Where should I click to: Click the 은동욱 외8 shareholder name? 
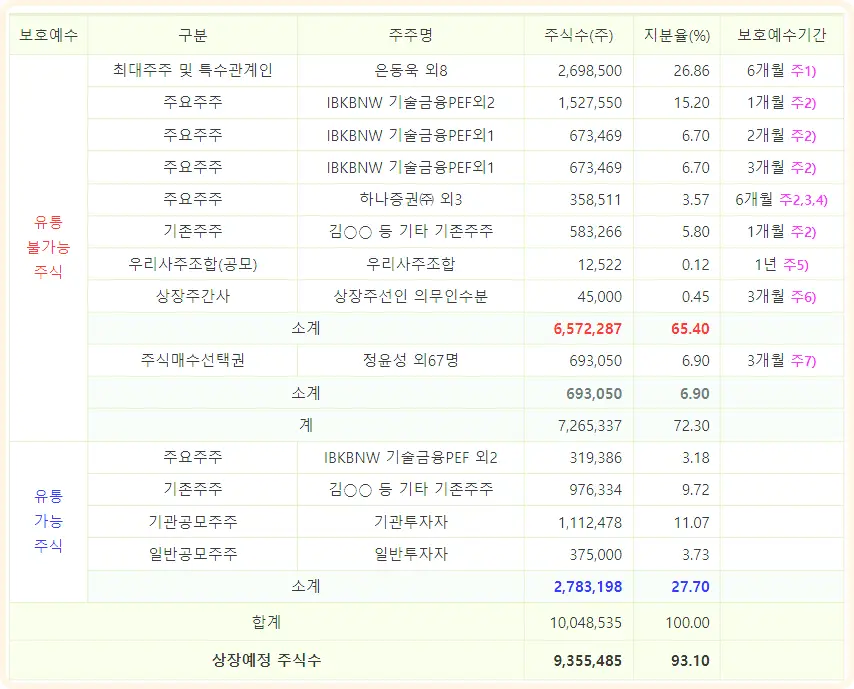pos(411,70)
